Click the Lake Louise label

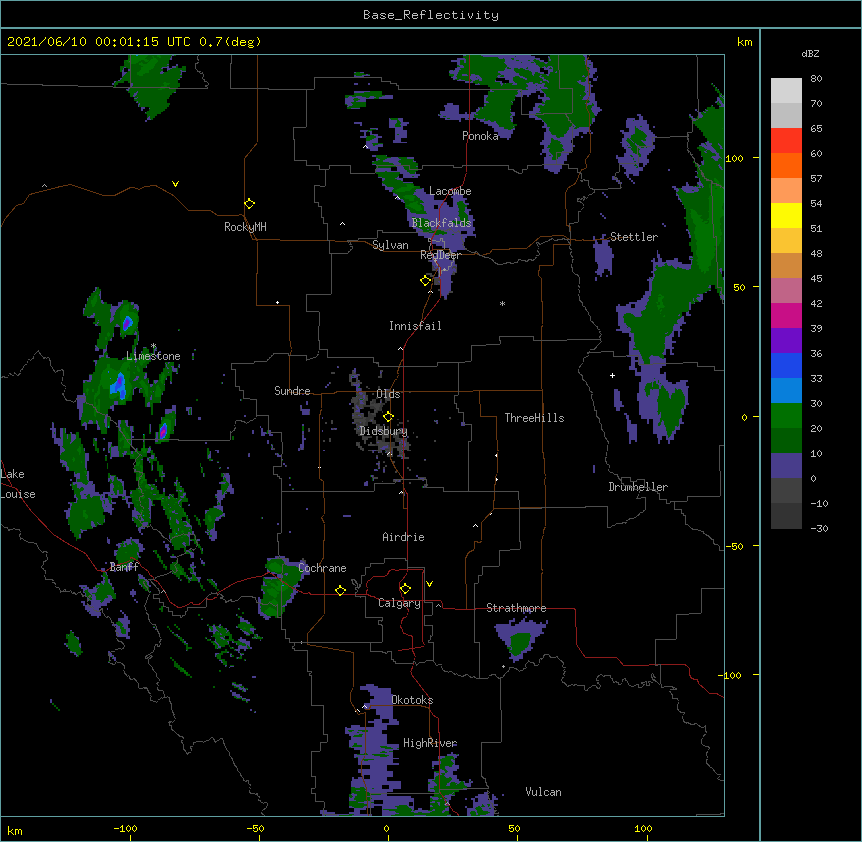[18, 484]
